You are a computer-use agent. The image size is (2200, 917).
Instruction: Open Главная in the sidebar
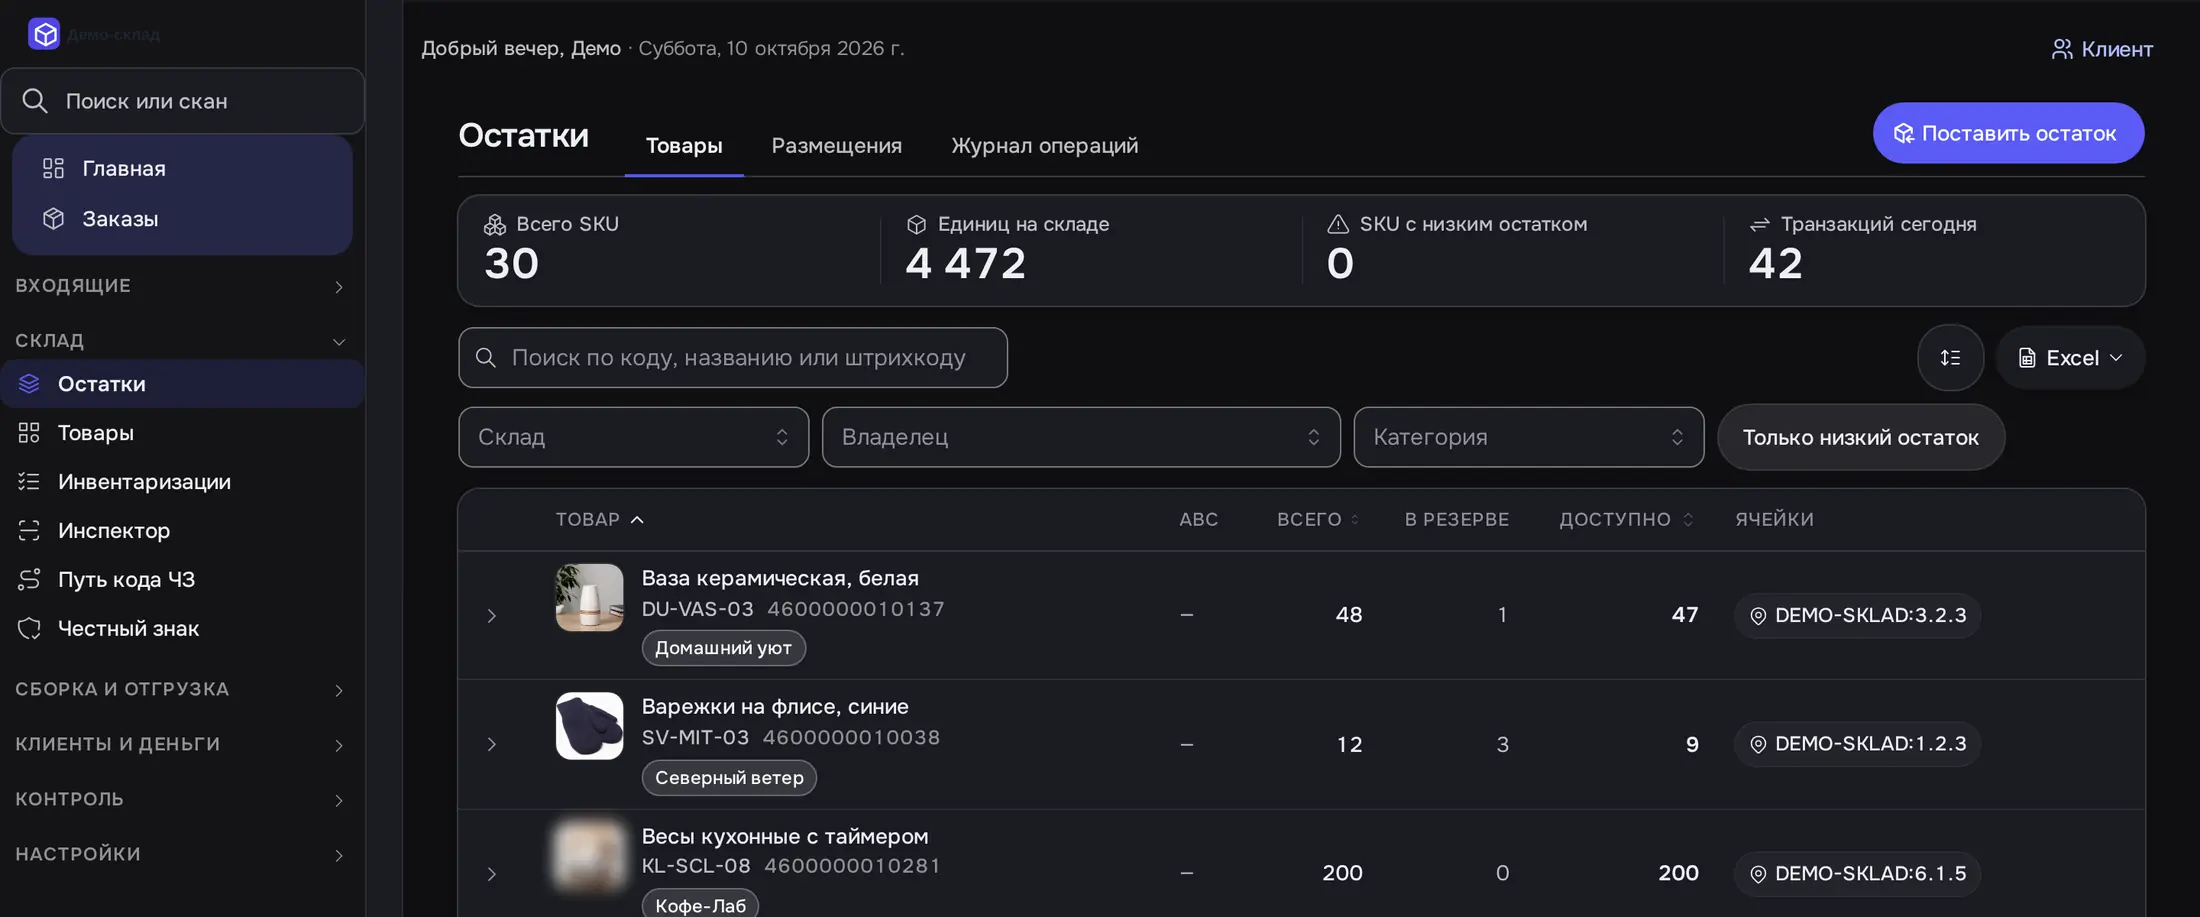(x=182, y=168)
